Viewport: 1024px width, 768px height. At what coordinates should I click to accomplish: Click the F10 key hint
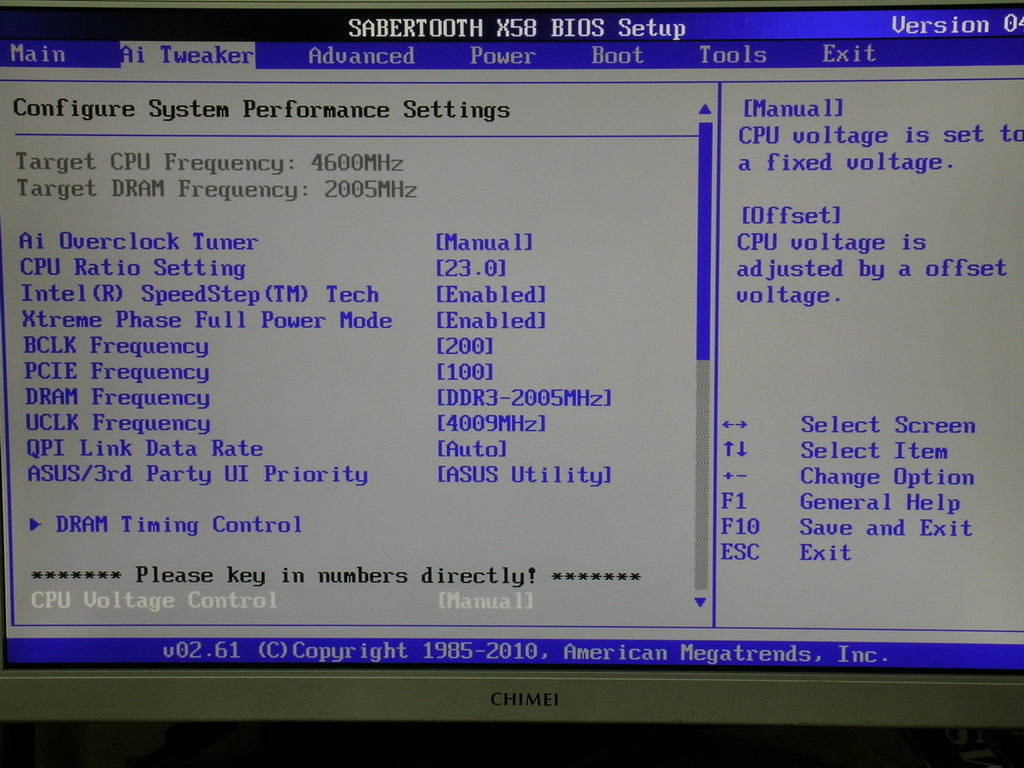point(740,526)
